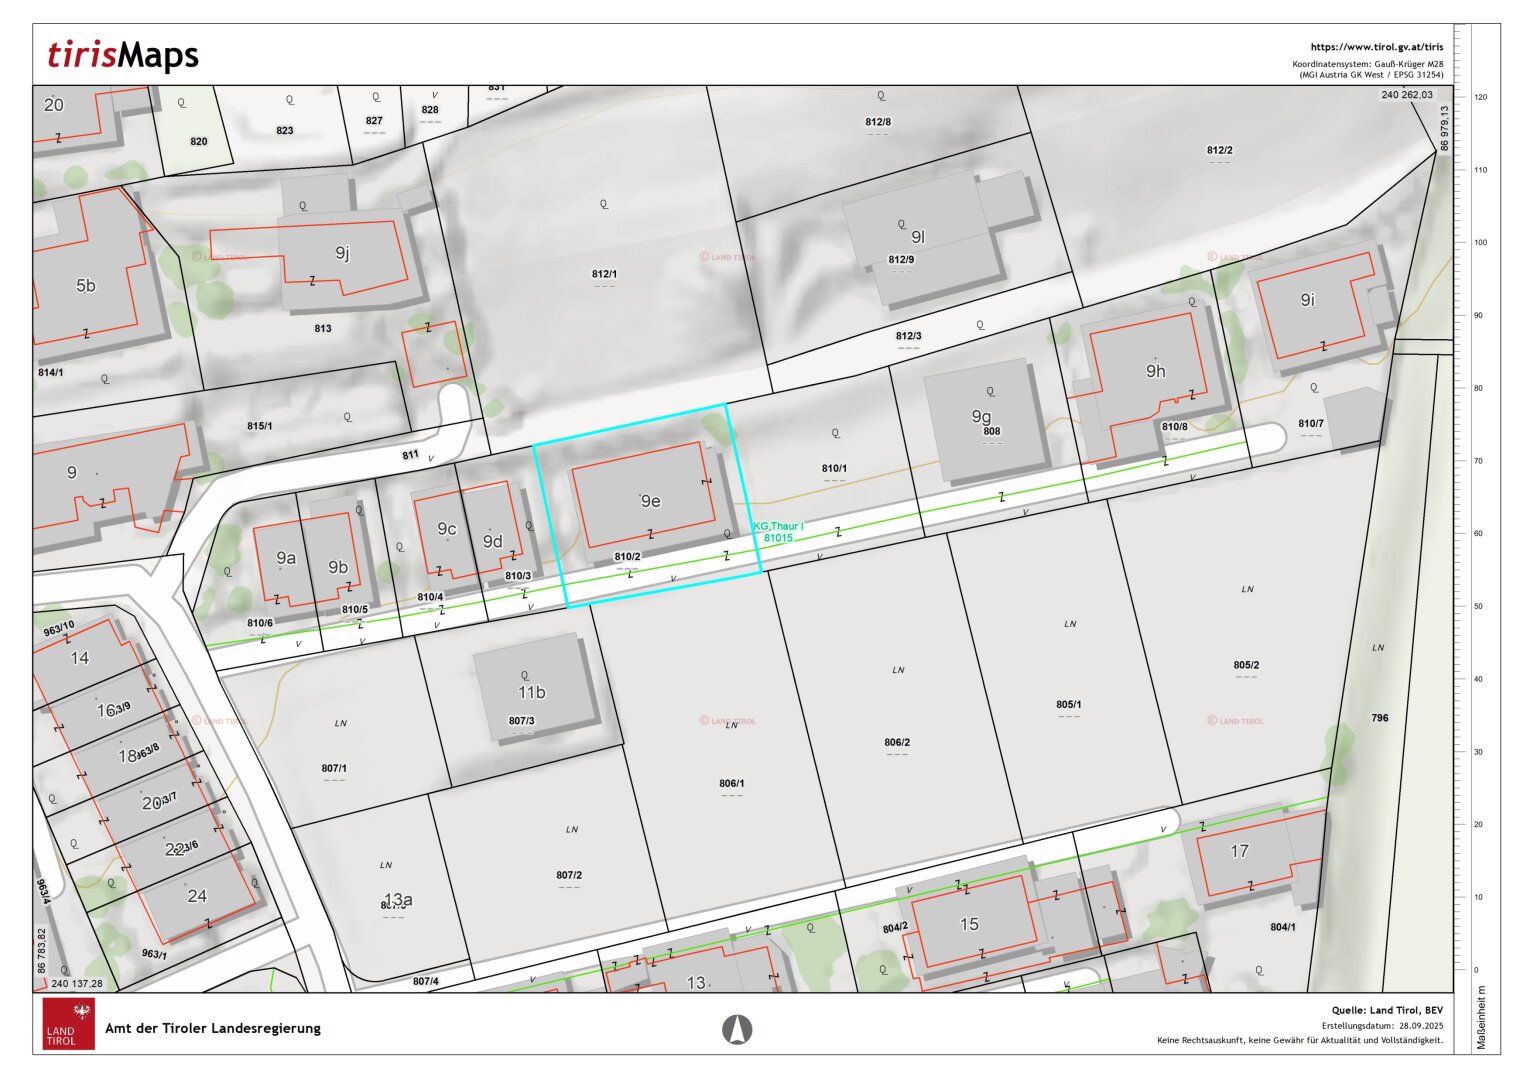Select parcel 812/1 label

pos(604,274)
